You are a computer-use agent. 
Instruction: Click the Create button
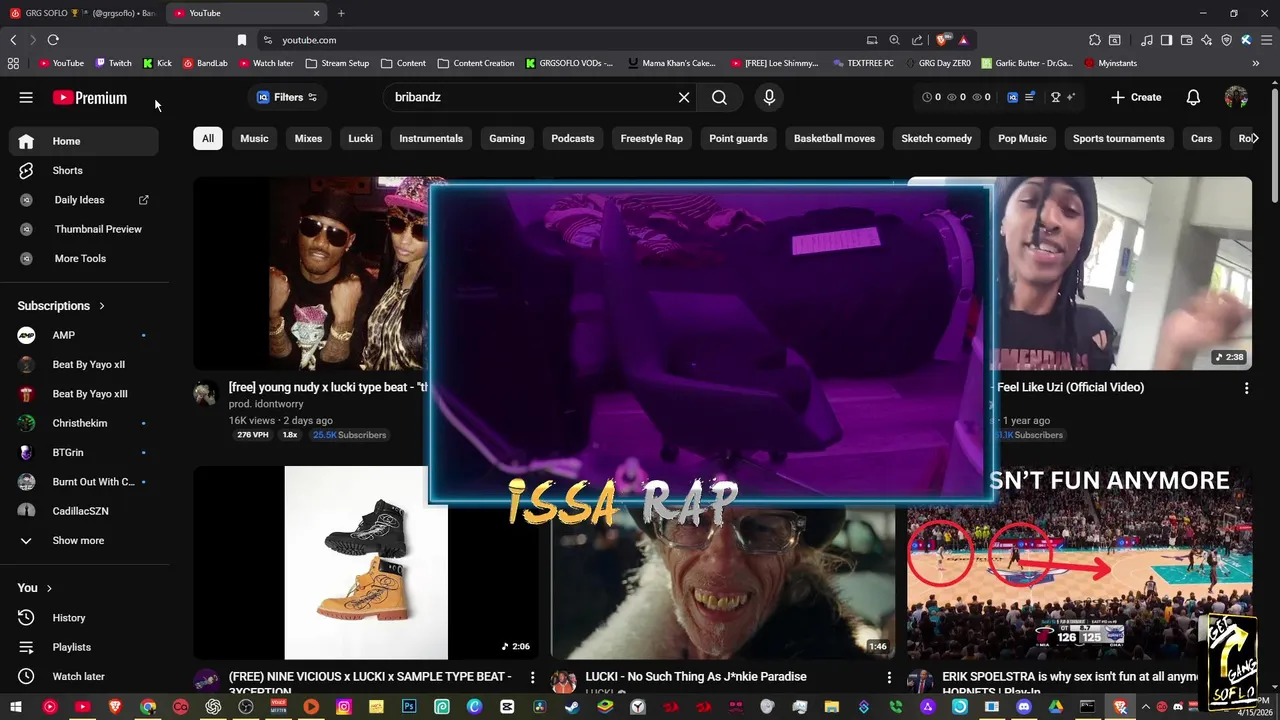click(x=1136, y=97)
